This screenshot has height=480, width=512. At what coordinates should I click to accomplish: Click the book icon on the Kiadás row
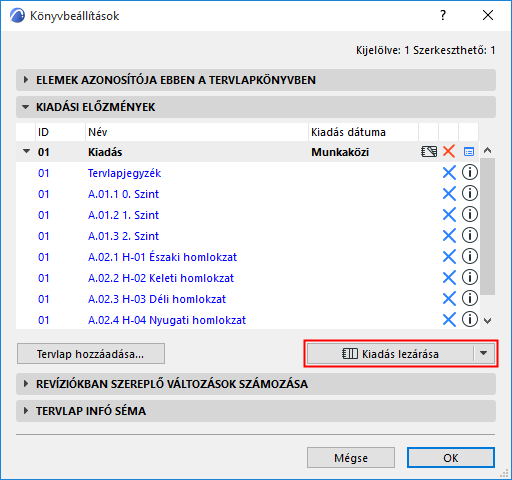[429, 152]
